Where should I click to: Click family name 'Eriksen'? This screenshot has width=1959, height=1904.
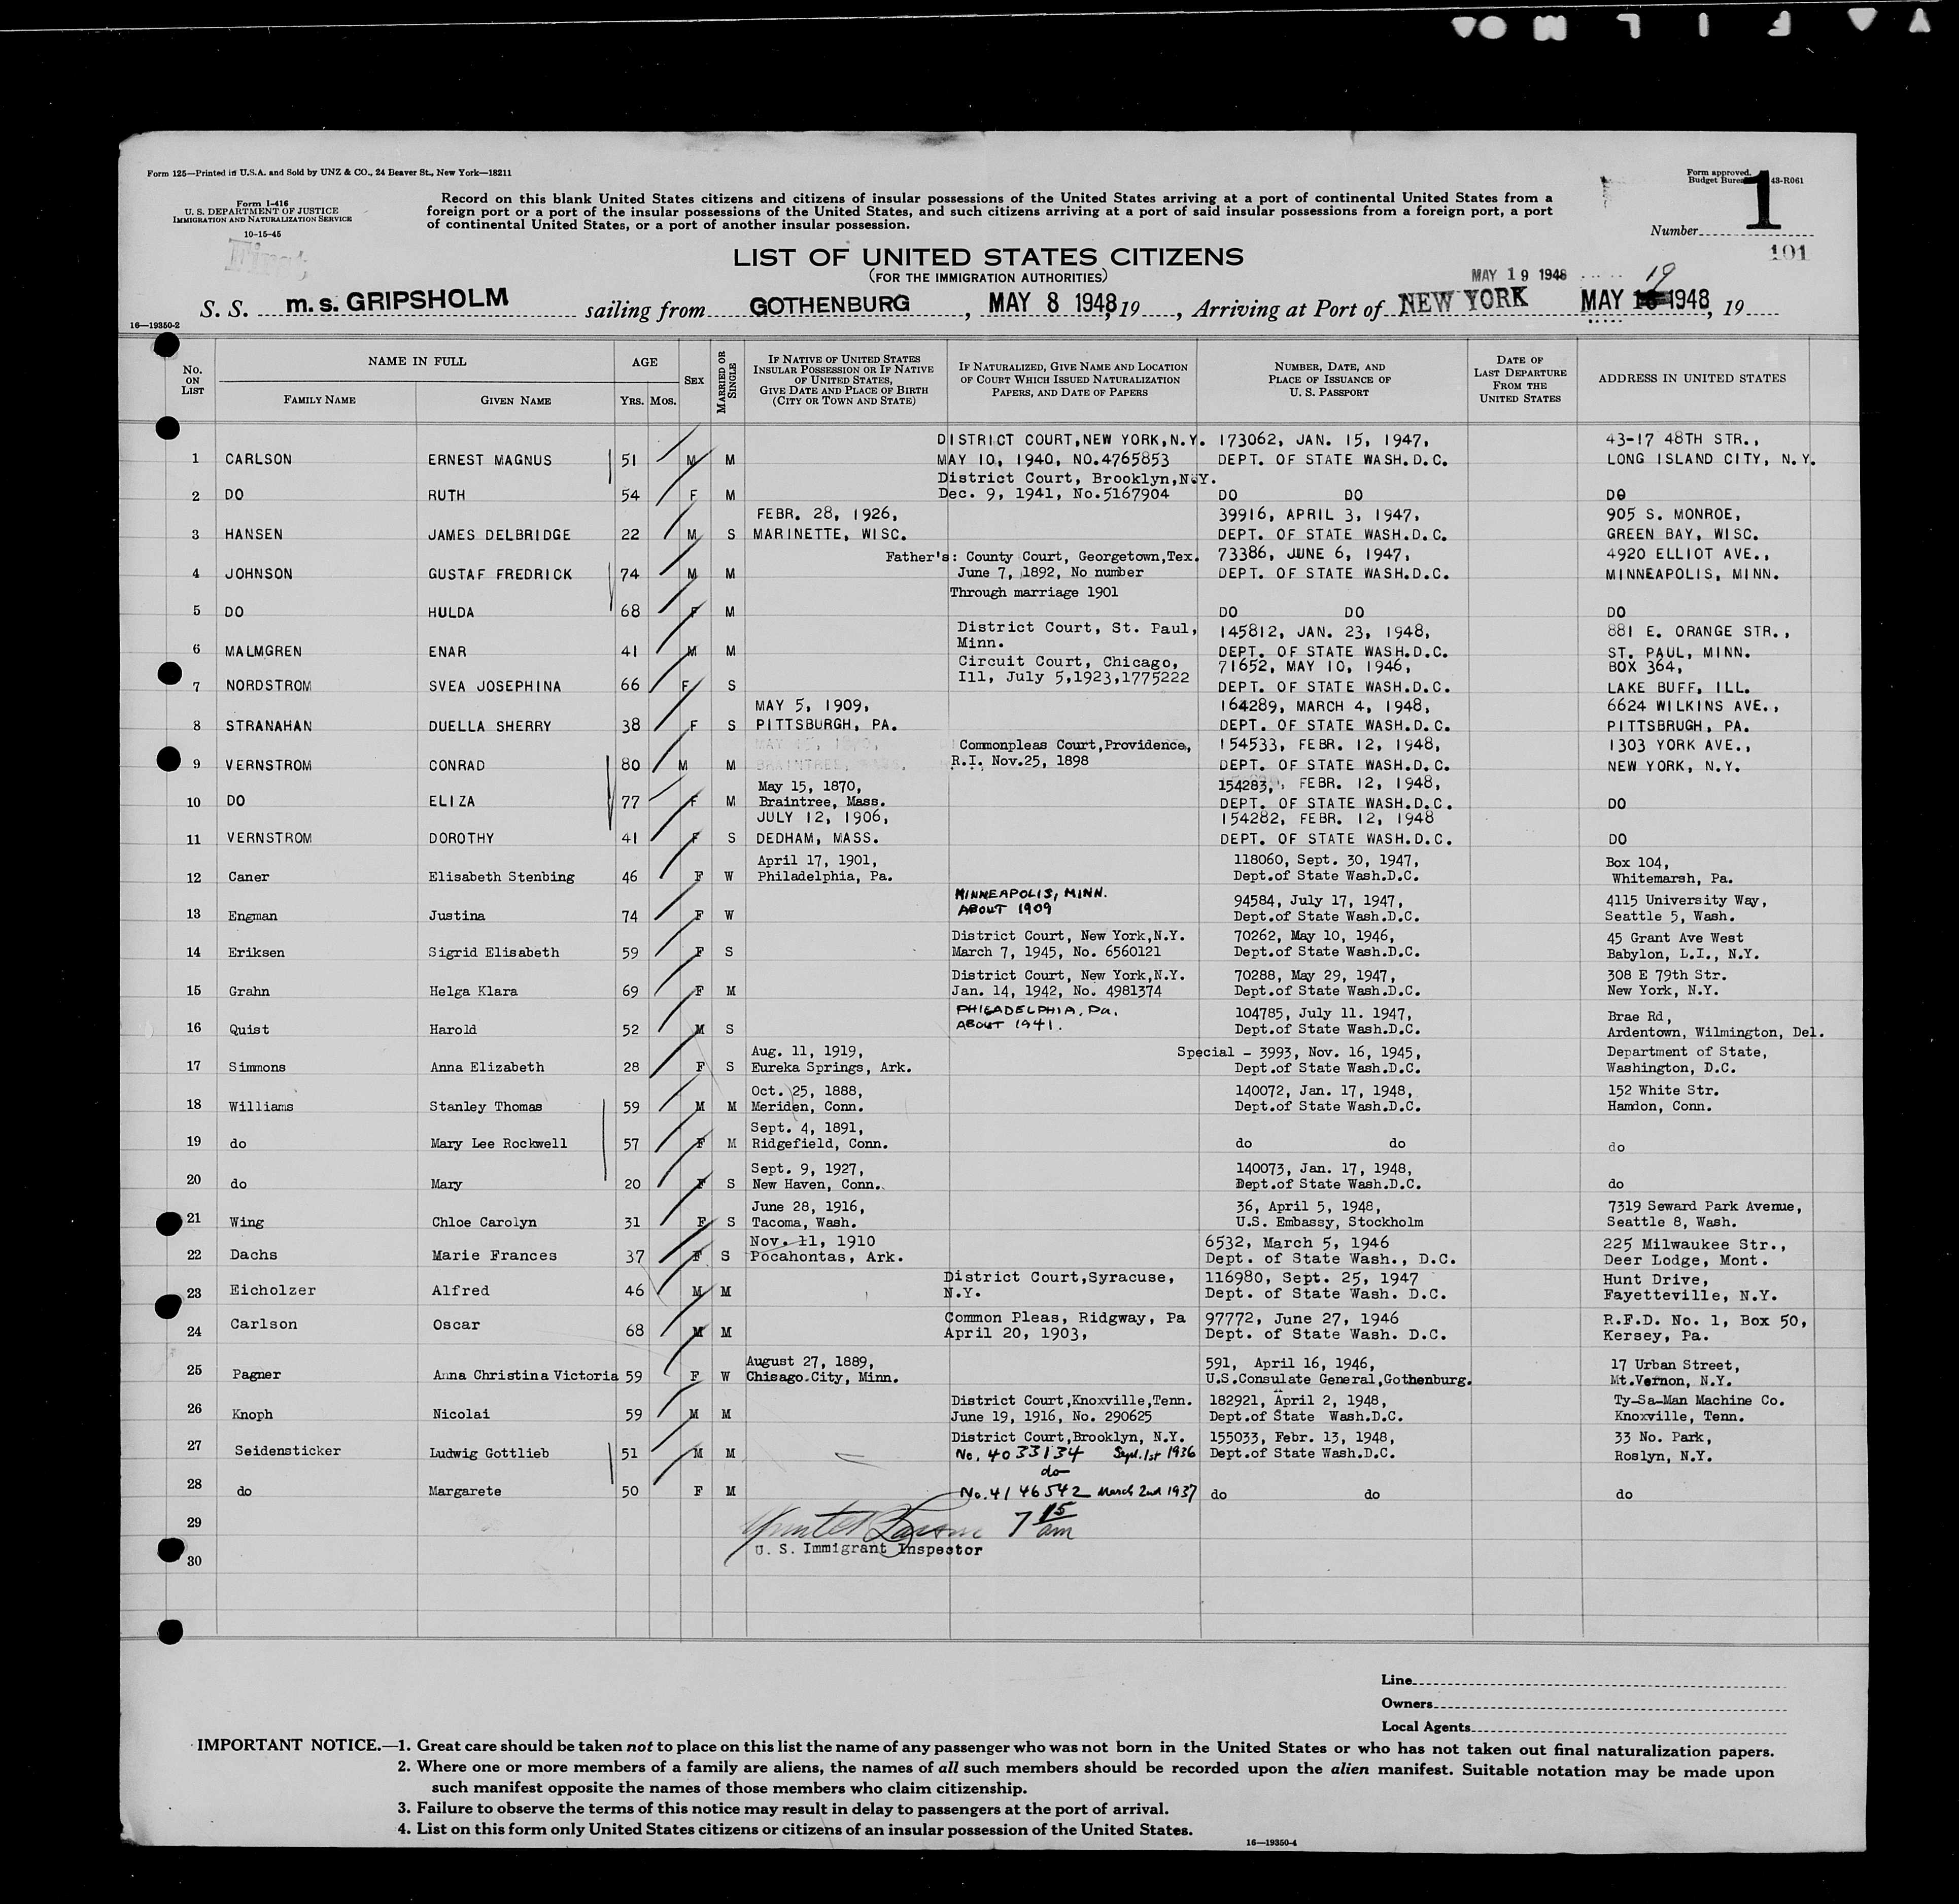pyautogui.click(x=256, y=952)
